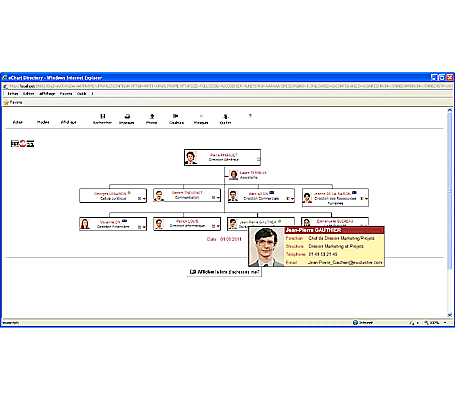The width and height of the screenshot is (455, 400).
Task: Click the Rechercher binoculars toolbar icon
Action: pos(103,116)
